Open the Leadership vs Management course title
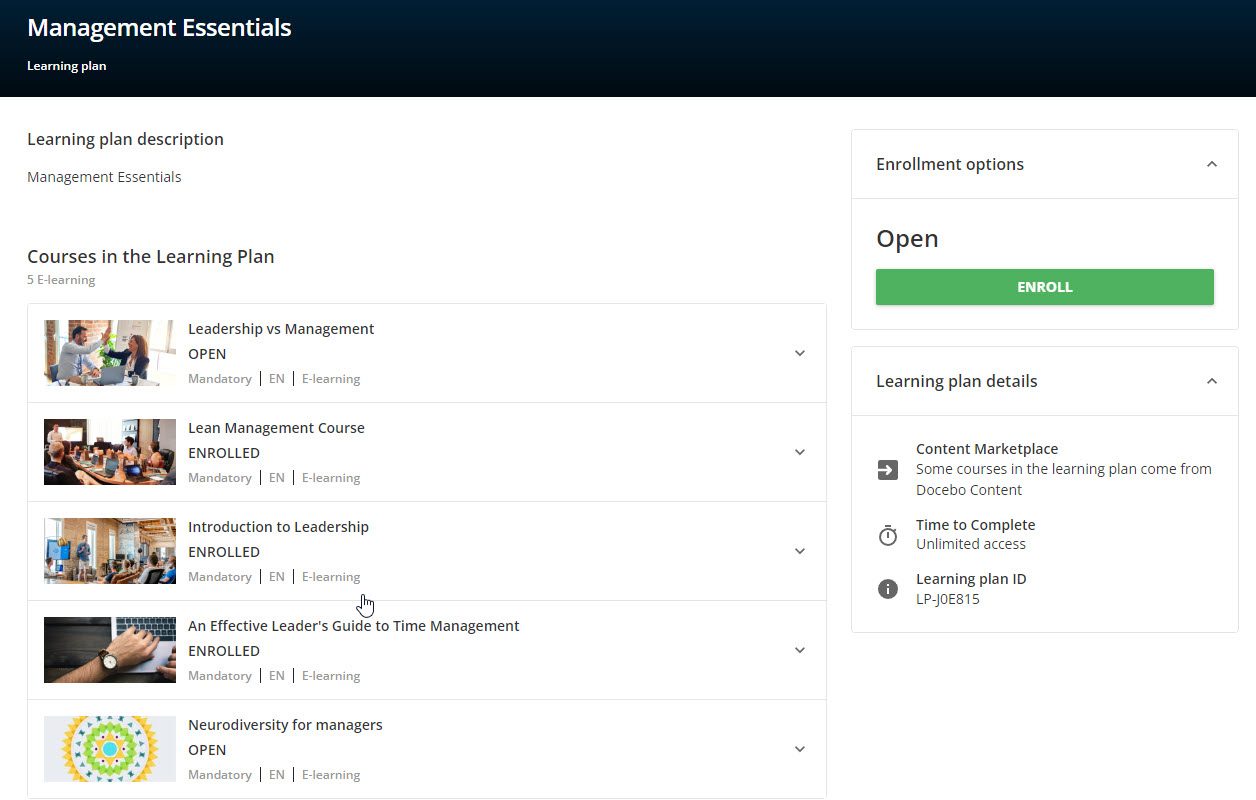This screenshot has height=800, width=1256. (281, 329)
